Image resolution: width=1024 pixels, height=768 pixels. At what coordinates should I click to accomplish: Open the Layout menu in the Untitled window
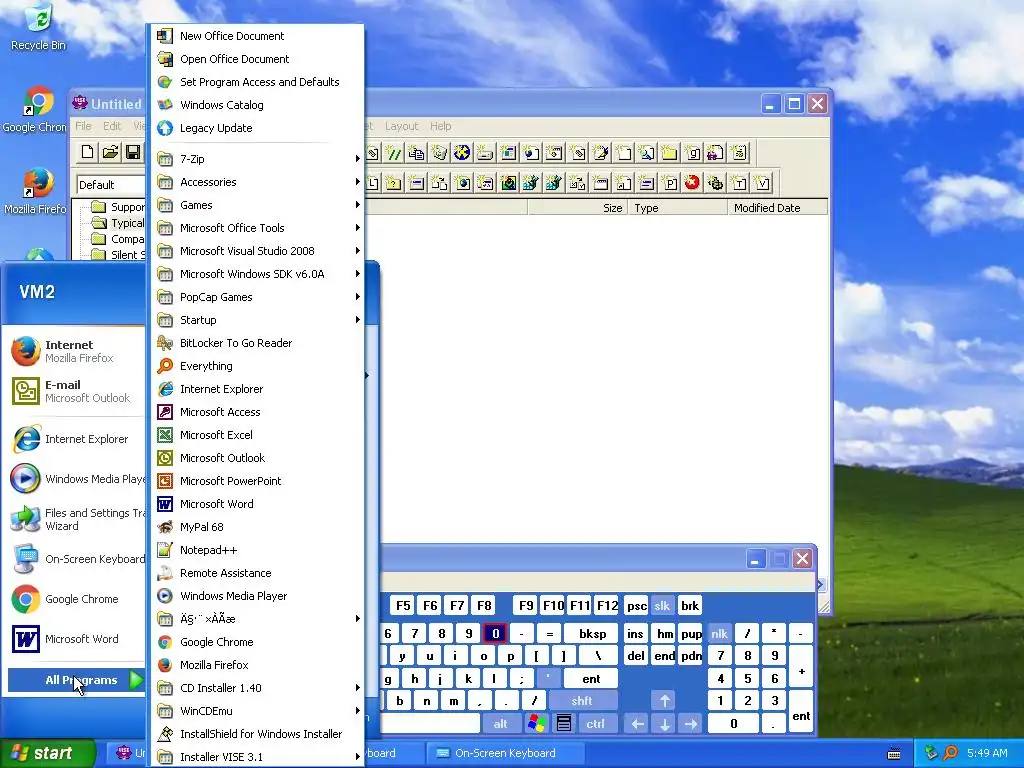(x=401, y=126)
